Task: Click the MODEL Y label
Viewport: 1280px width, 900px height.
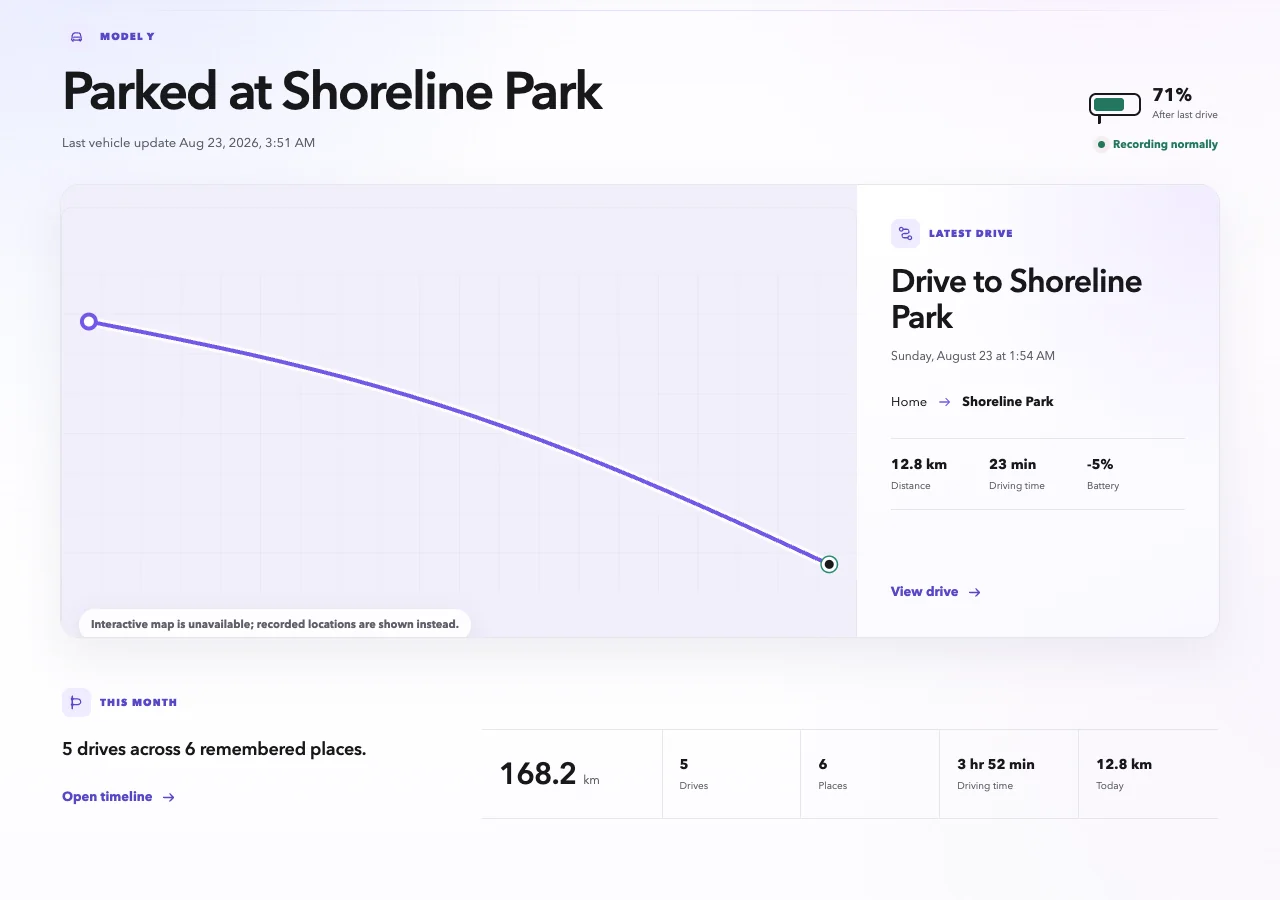Action: click(x=127, y=37)
